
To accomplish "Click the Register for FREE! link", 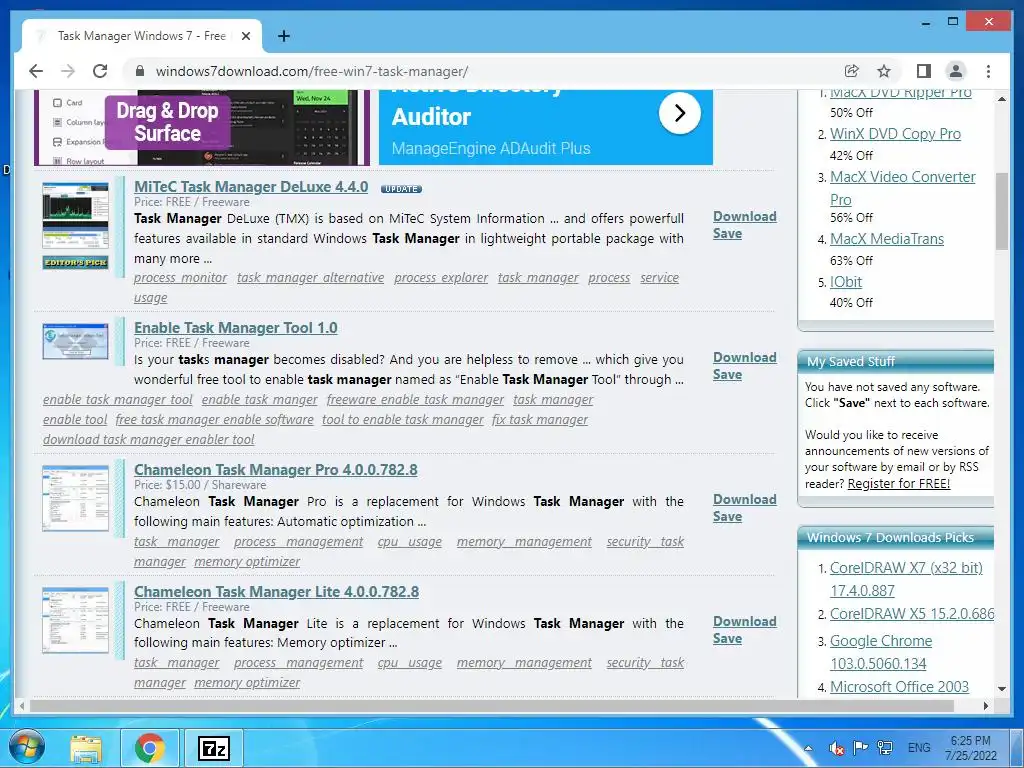I will click(899, 484).
